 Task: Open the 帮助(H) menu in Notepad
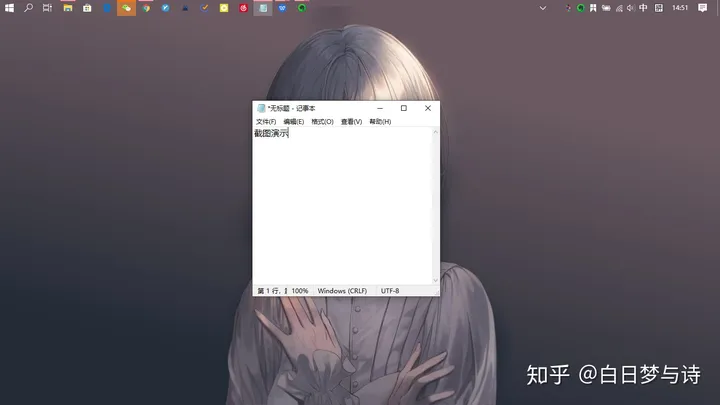click(380, 122)
